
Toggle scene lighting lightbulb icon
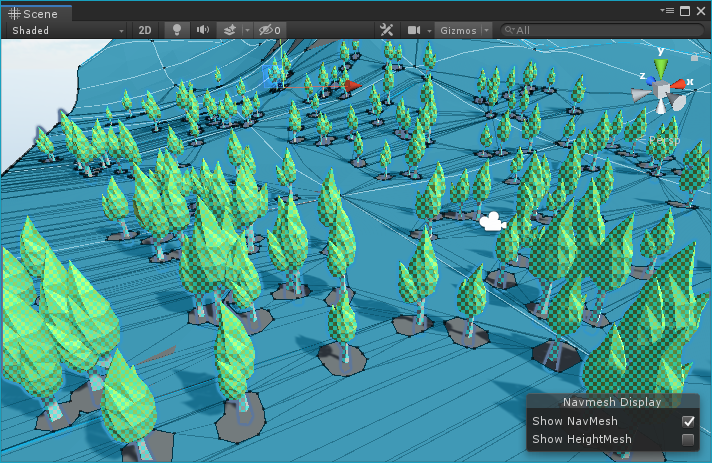pos(177,30)
